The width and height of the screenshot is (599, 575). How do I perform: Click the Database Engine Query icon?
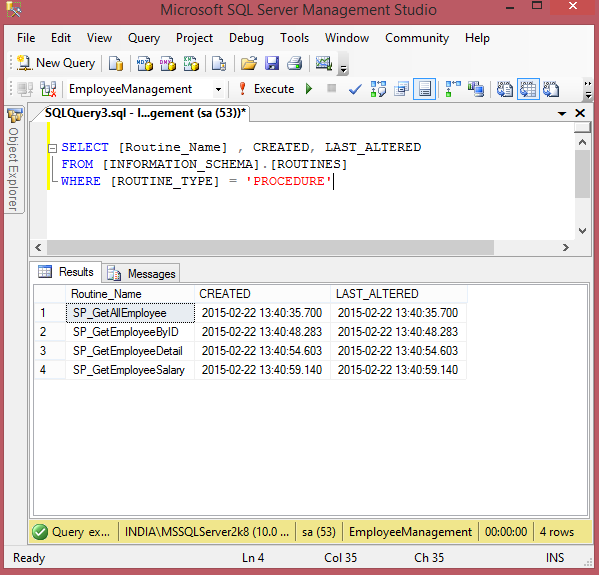(116, 63)
